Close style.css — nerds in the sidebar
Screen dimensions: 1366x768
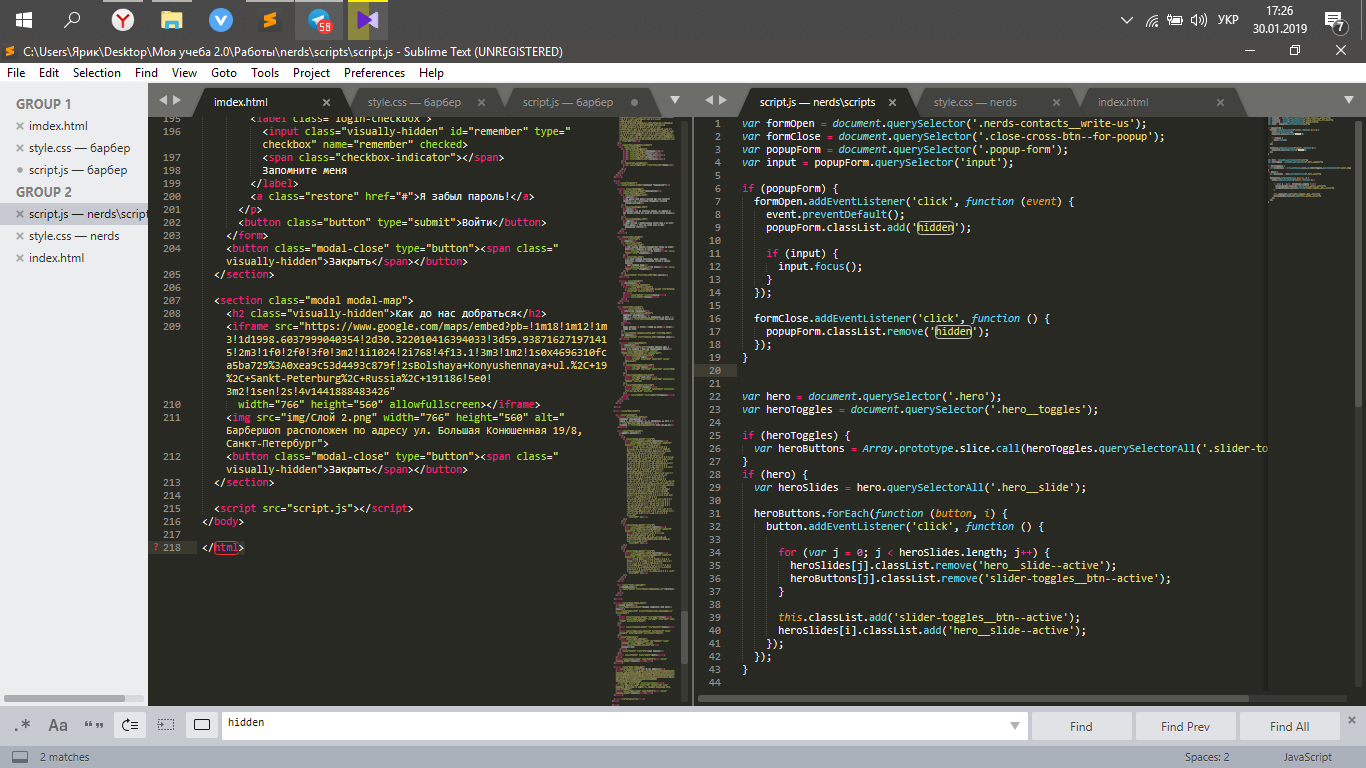point(20,236)
